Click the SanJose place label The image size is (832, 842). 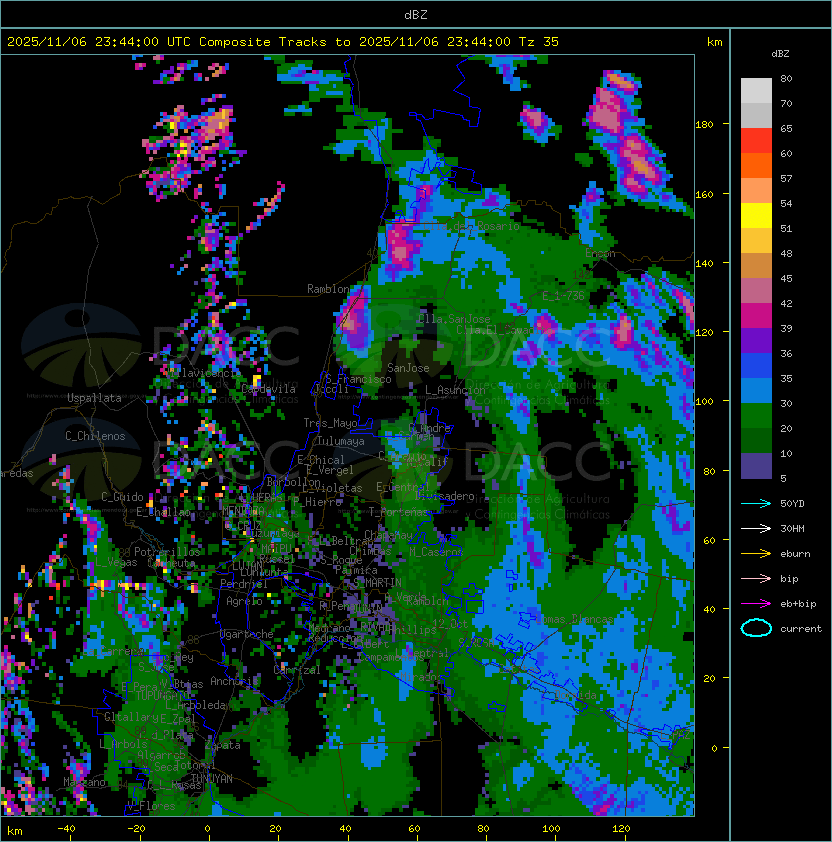tap(408, 368)
